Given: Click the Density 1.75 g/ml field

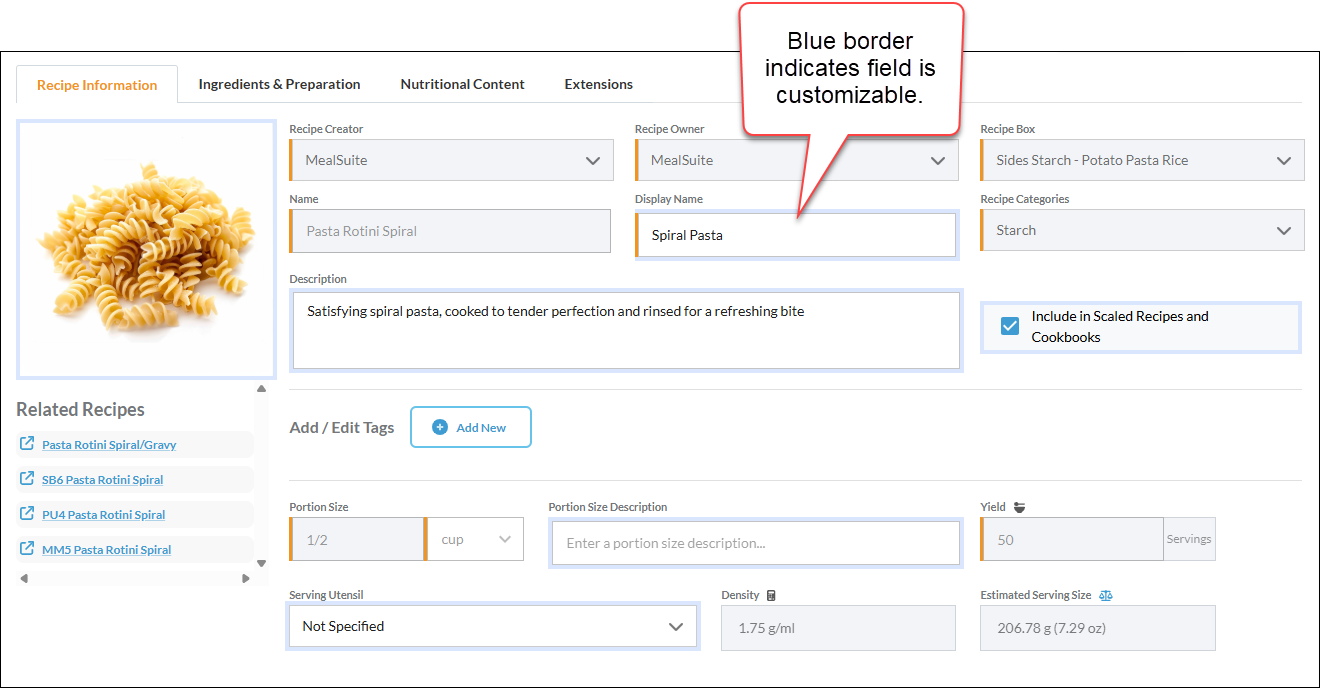Looking at the screenshot, I should 838,628.
